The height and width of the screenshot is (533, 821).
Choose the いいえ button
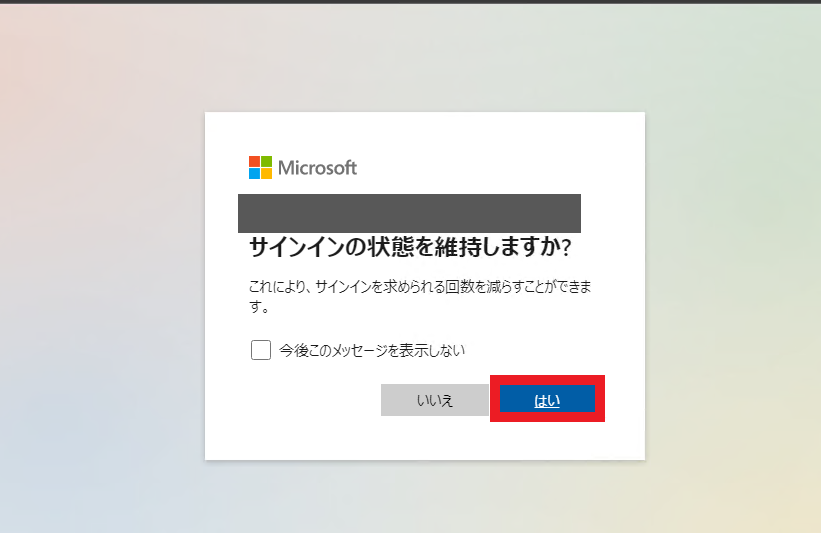tap(435, 400)
